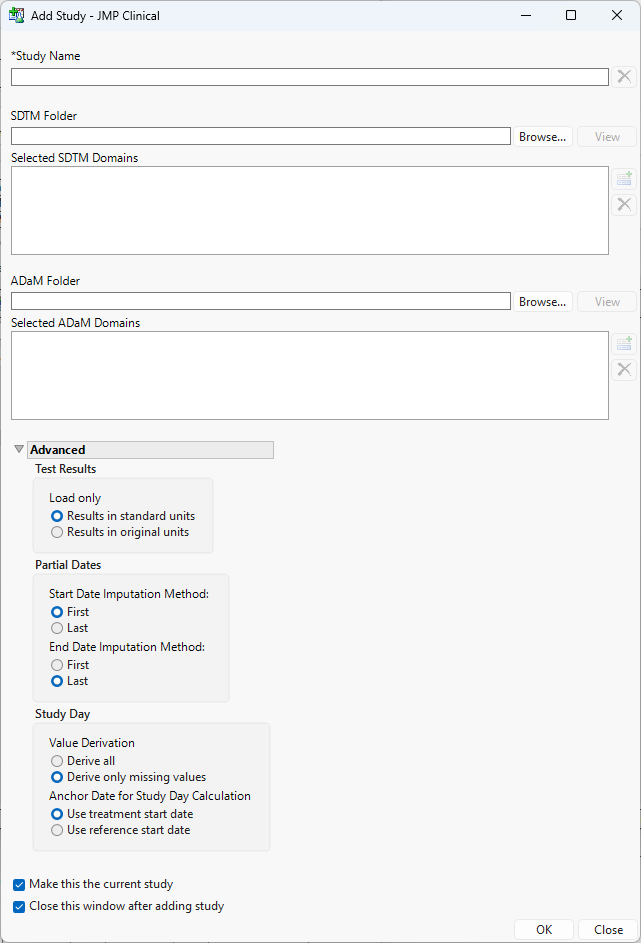
Task: Choose First for End Date Imputation
Action: 57,665
